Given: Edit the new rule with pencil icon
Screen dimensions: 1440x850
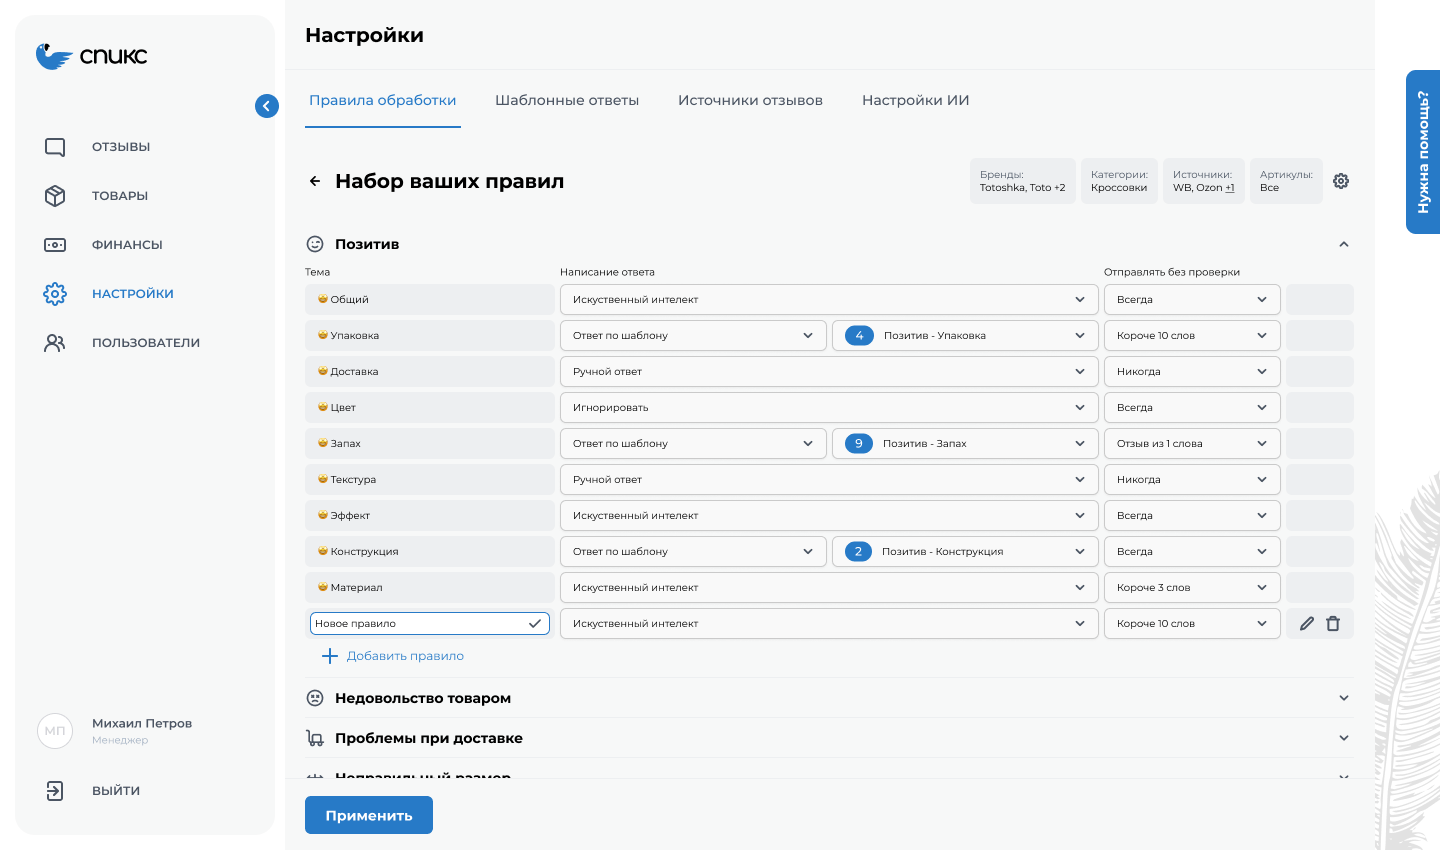Looking at the screenshot, I should pos(1306,623).
